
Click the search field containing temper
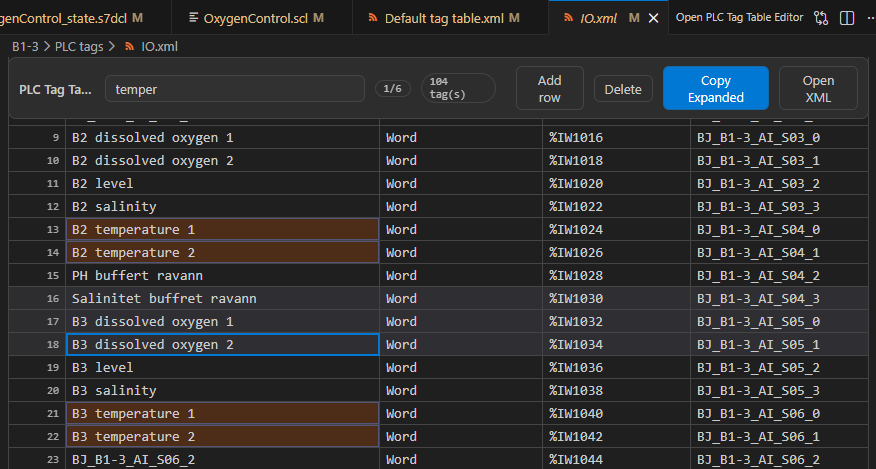(x=235, y=89)
